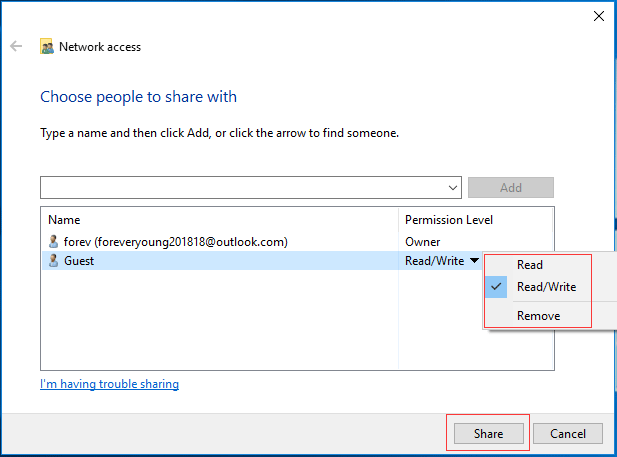Click the Permission Level column header
This screenshot has height=457, width=617.
[x=449, y=219]
